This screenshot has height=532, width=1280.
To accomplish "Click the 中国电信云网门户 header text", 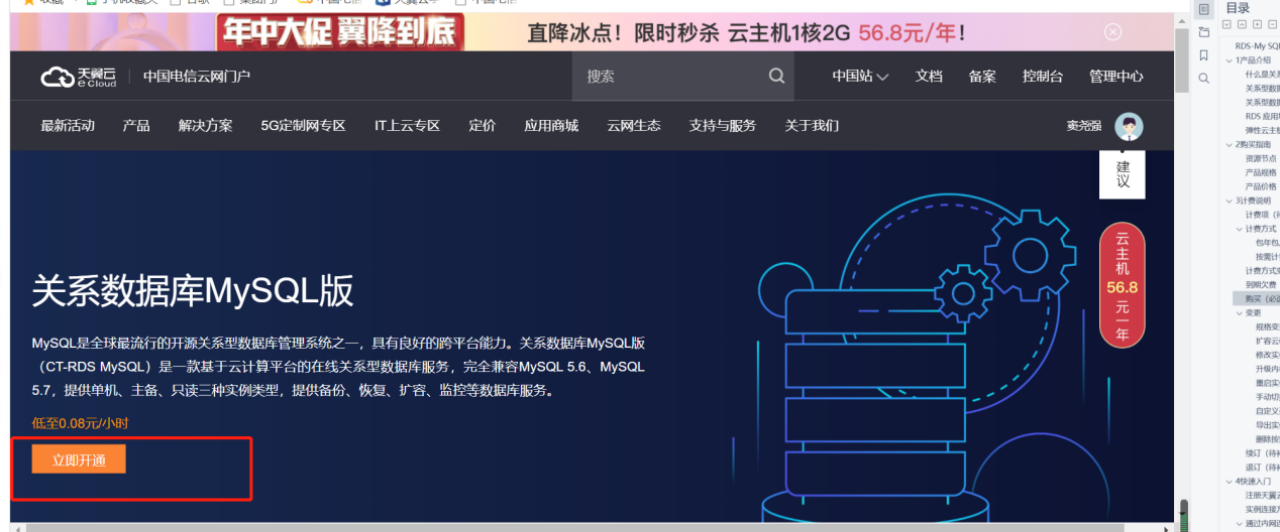I will (196, 77).
